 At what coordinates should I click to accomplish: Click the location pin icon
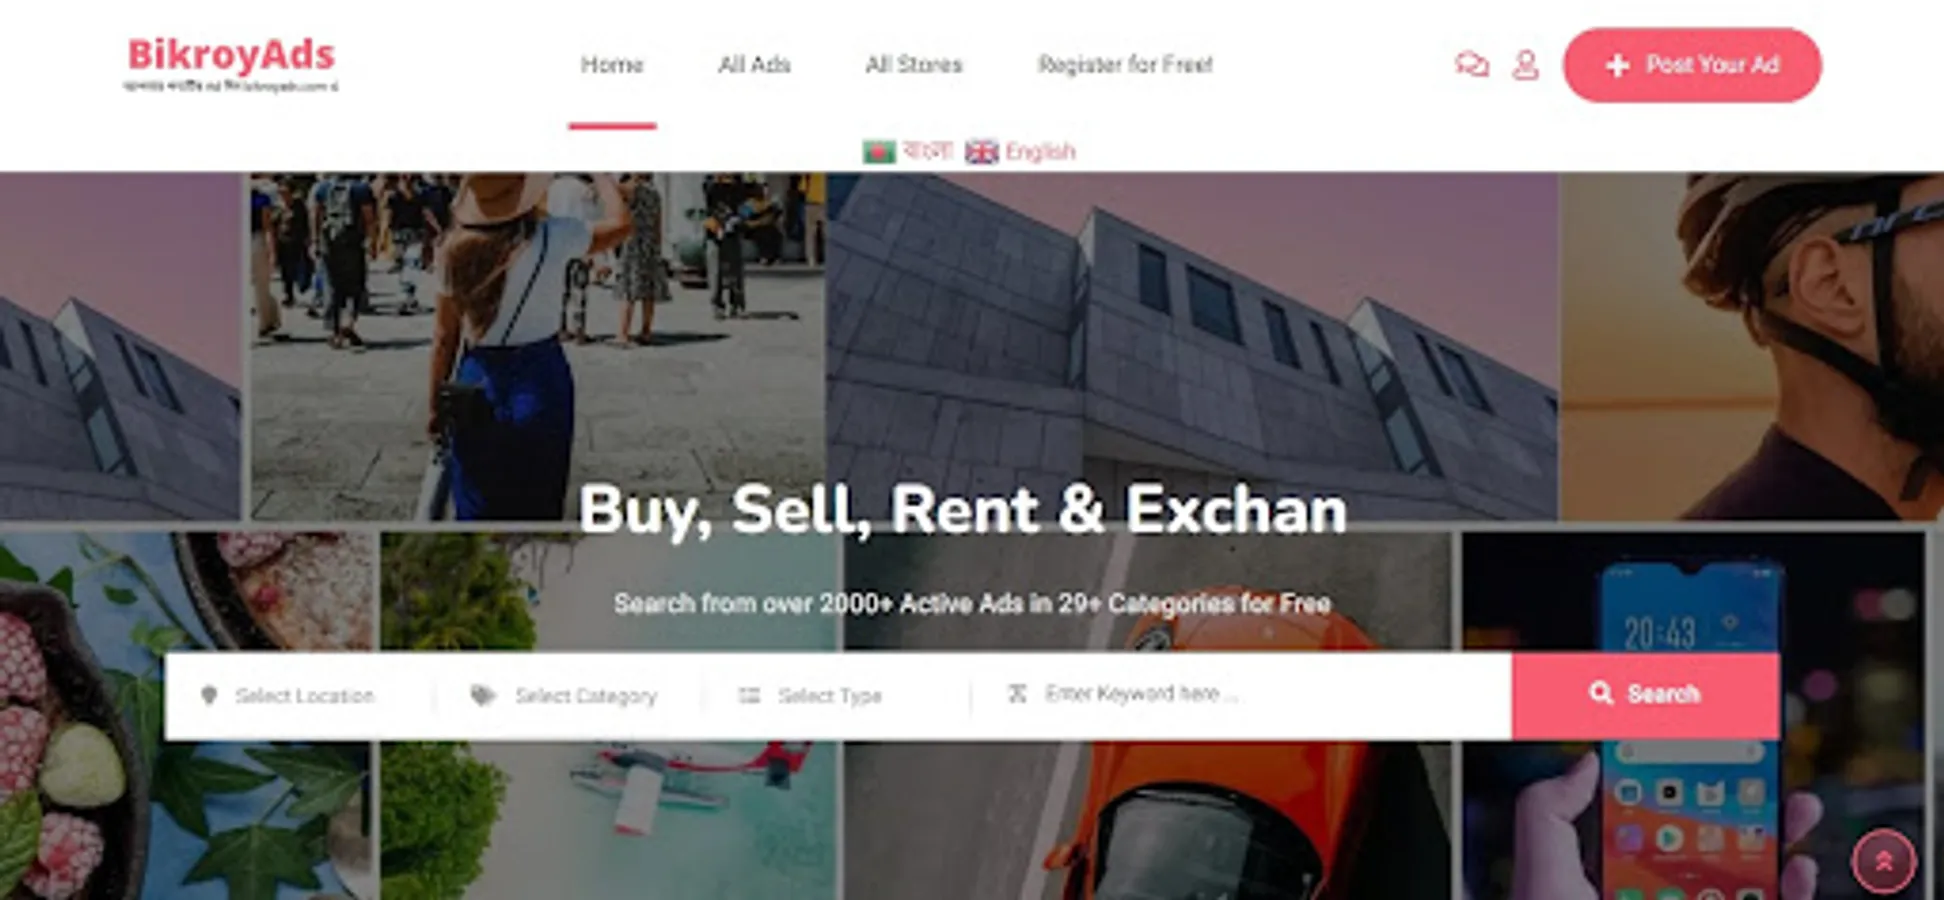[209, 695]
